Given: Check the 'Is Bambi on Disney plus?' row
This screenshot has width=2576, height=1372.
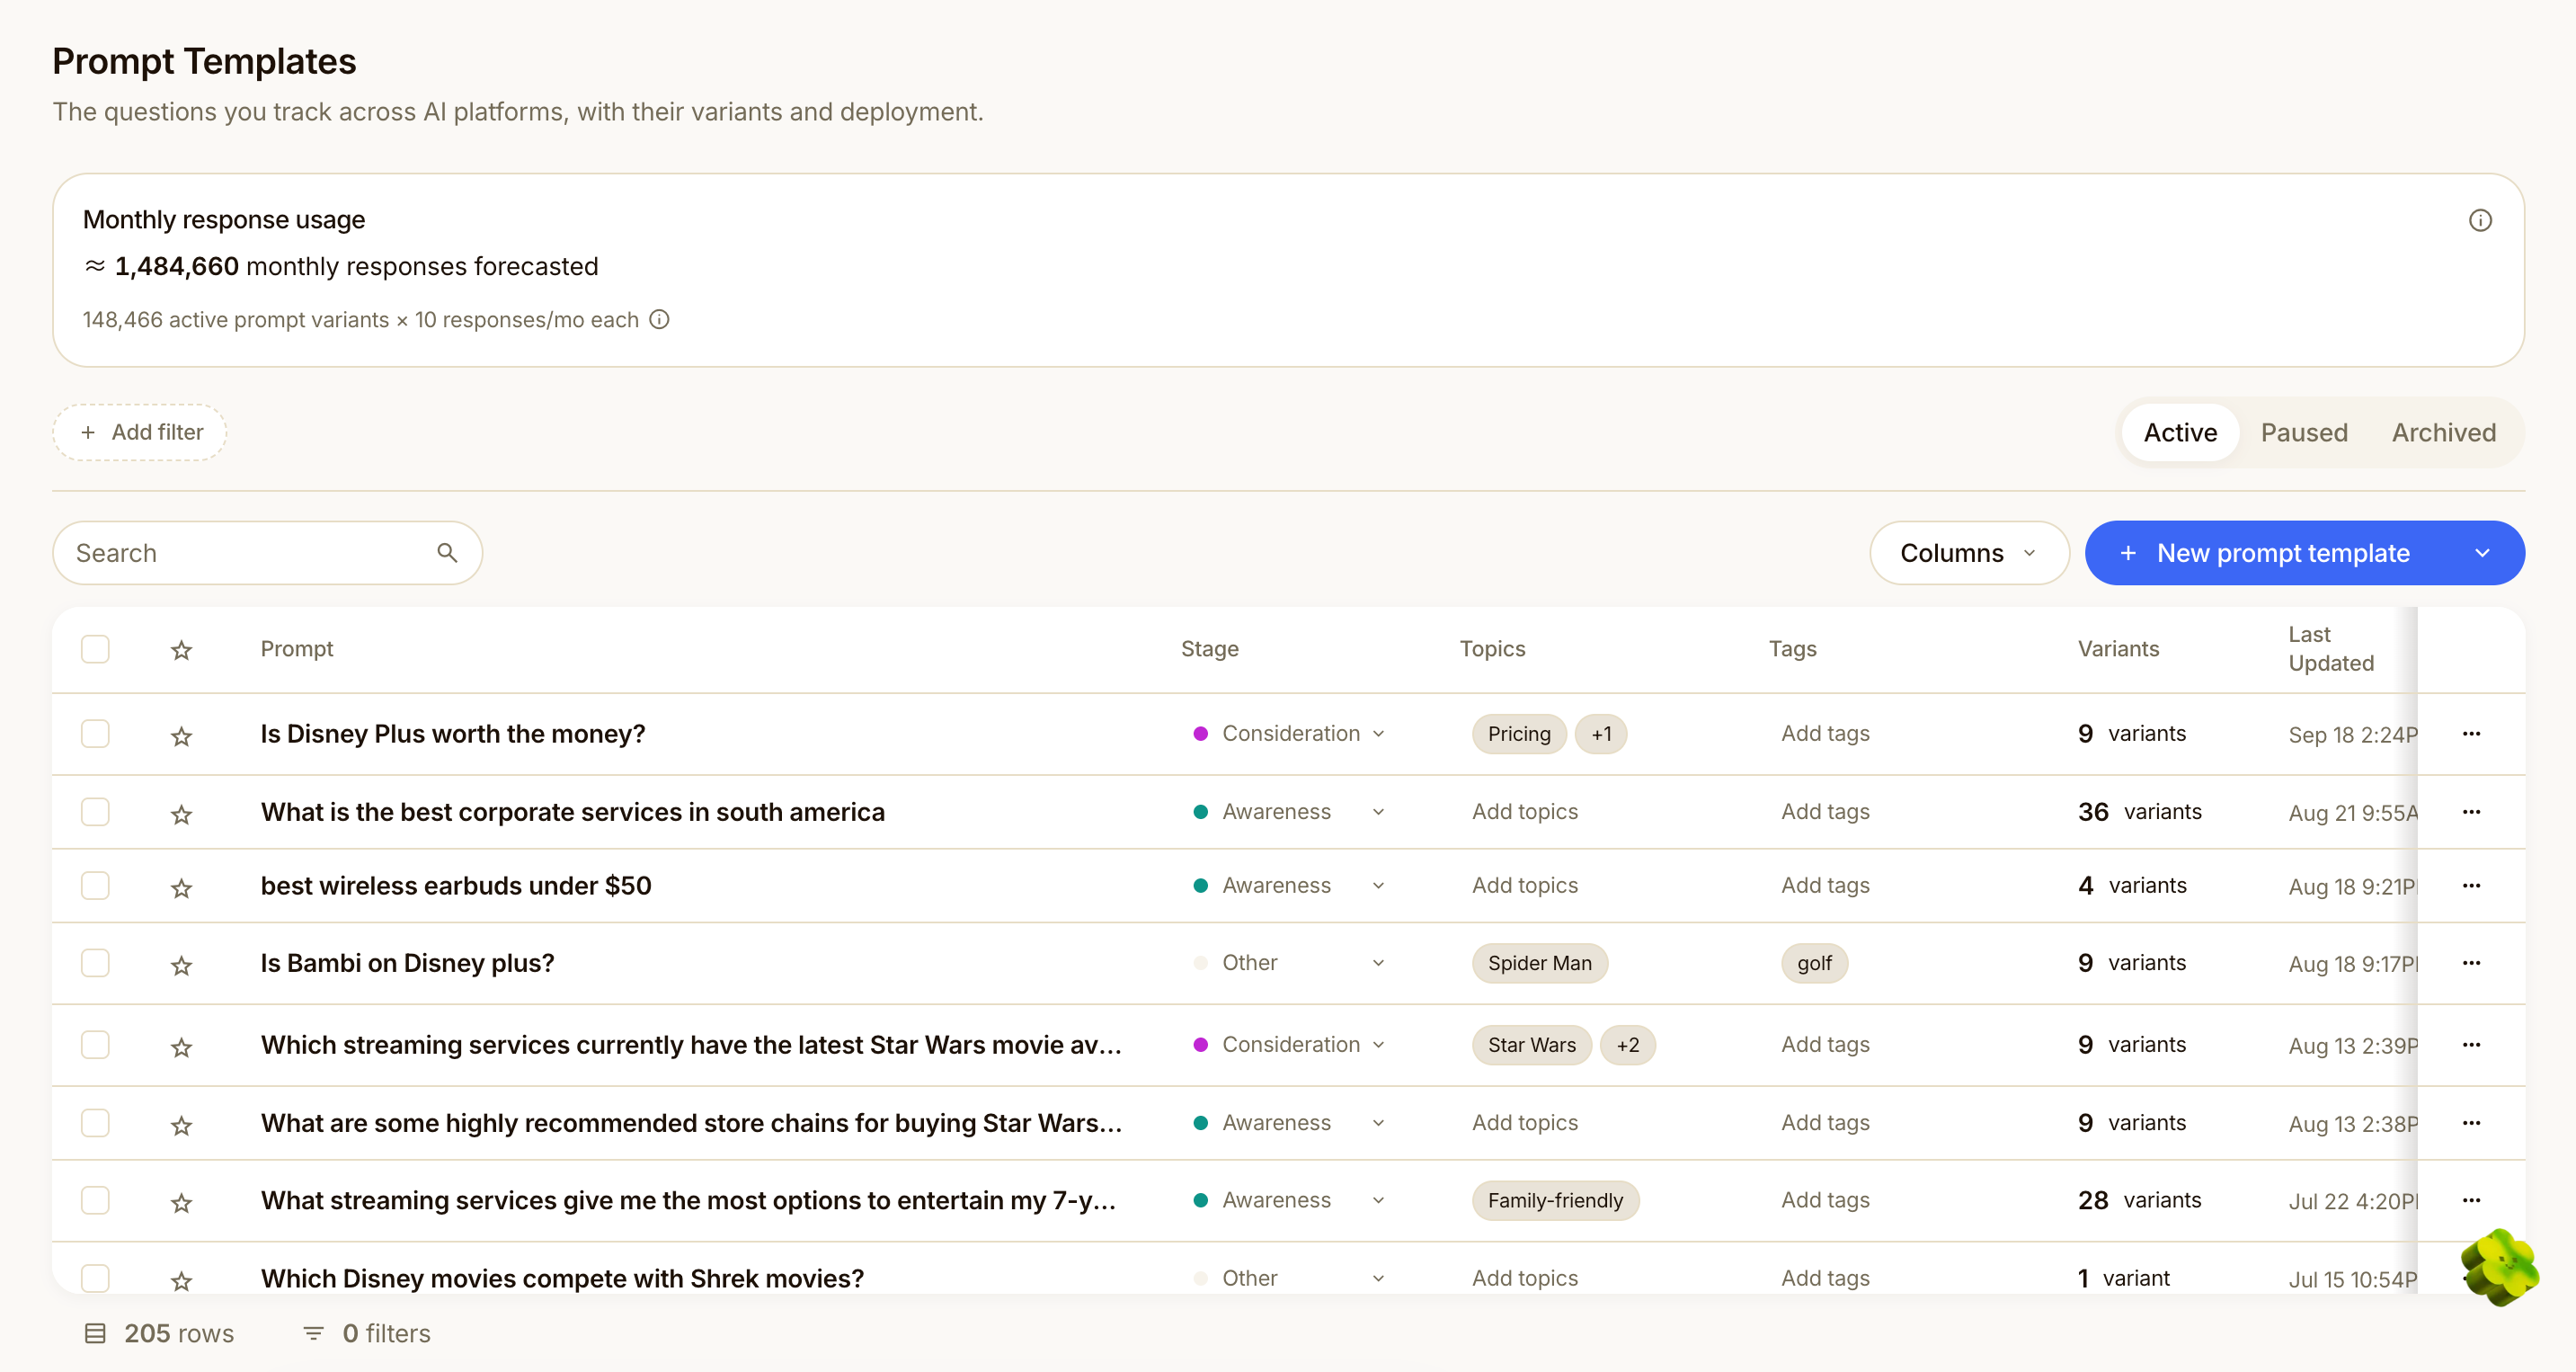Looking at the screenshot, I should (95, 962).
